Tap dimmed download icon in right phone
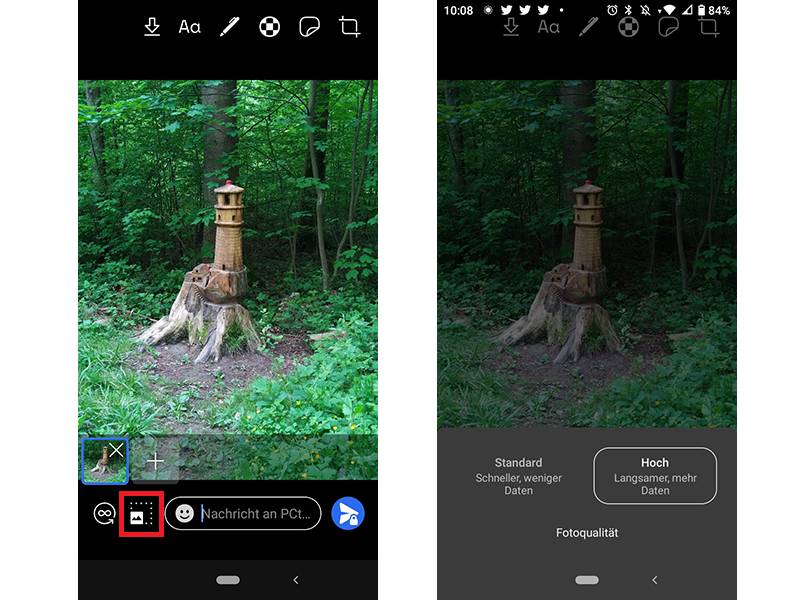The image size is (800, 600). tap(511, 27)
